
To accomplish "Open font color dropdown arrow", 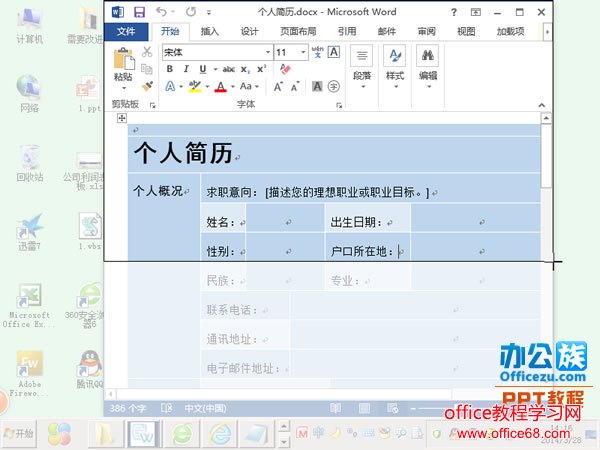I will (232, 87).
